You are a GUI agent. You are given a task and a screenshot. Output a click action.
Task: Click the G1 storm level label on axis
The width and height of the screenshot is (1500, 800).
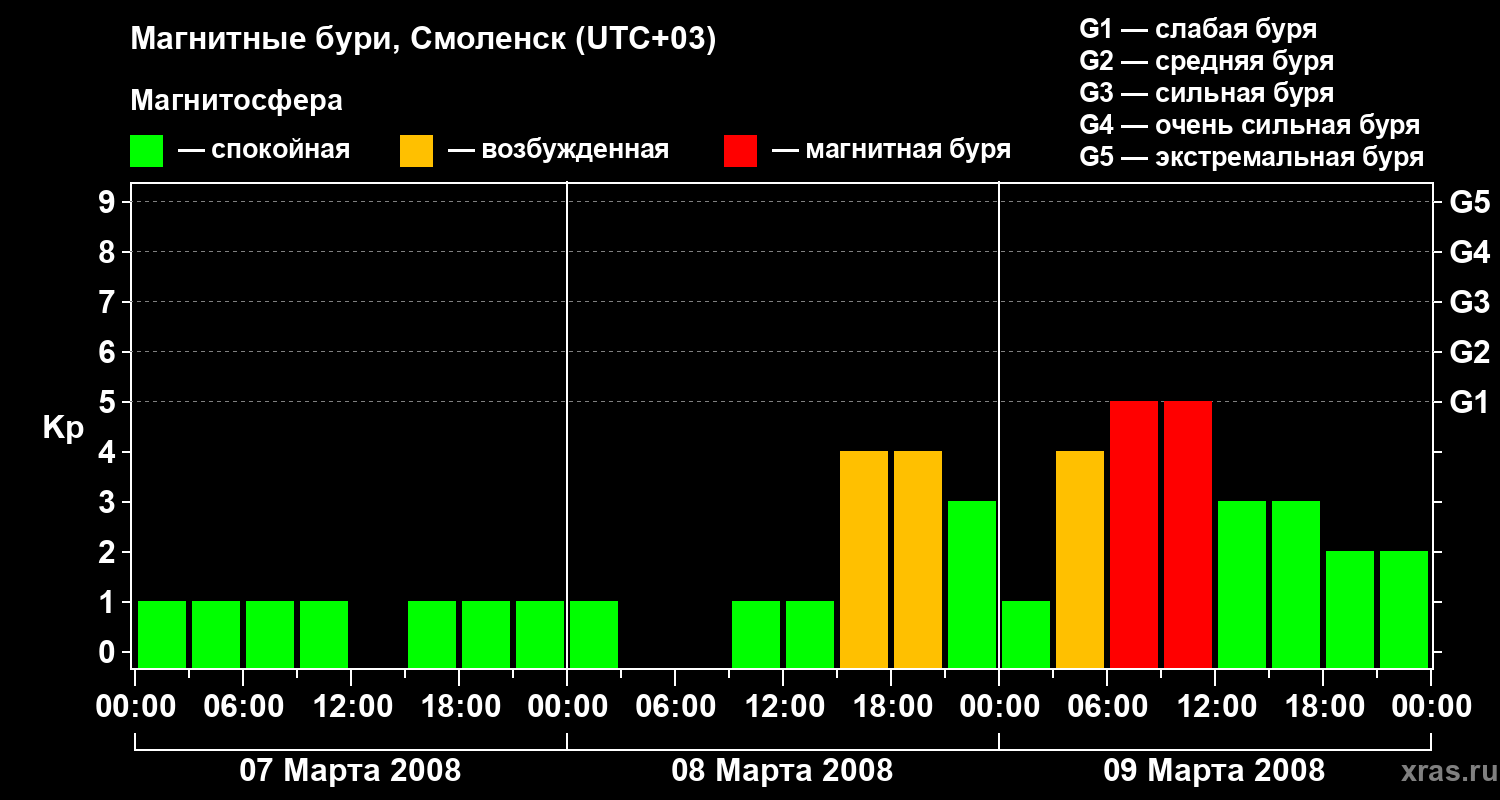click(1469, 402)
